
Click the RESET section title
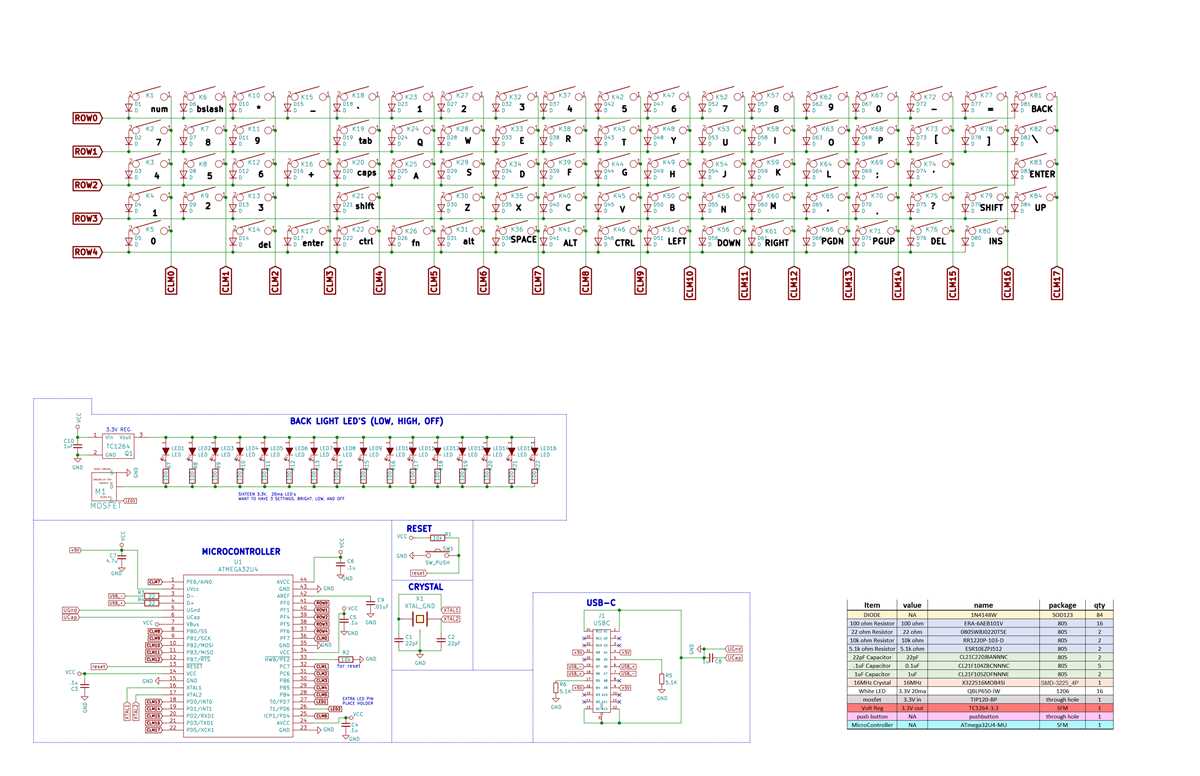click(x=418, y=527)
